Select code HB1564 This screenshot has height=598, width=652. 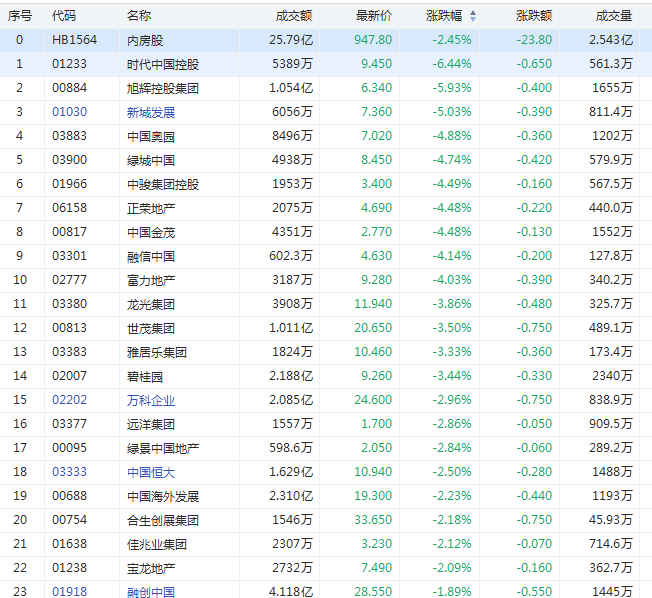point(74,40)
